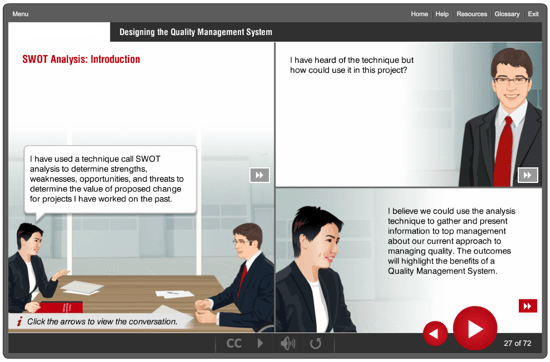Screen dimensions: 550x362
Task: Toggle closed captions with the CC icon
Action: coord(234,343)
